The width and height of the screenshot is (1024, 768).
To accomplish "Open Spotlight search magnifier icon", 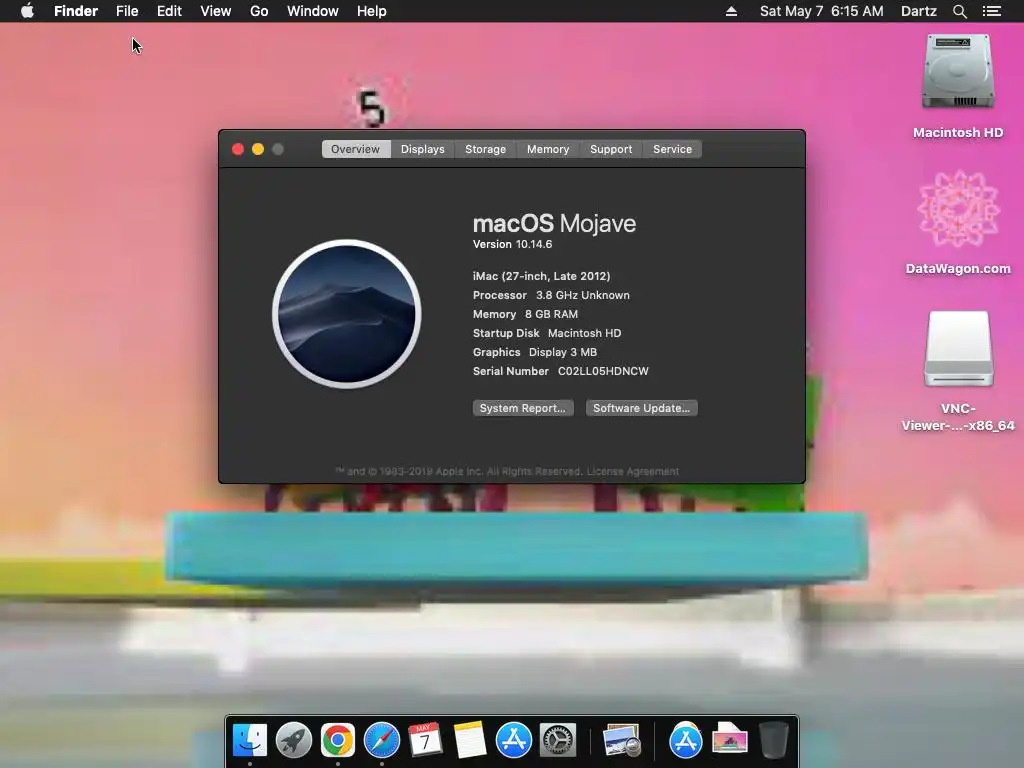I will click(x=959, y=11).
